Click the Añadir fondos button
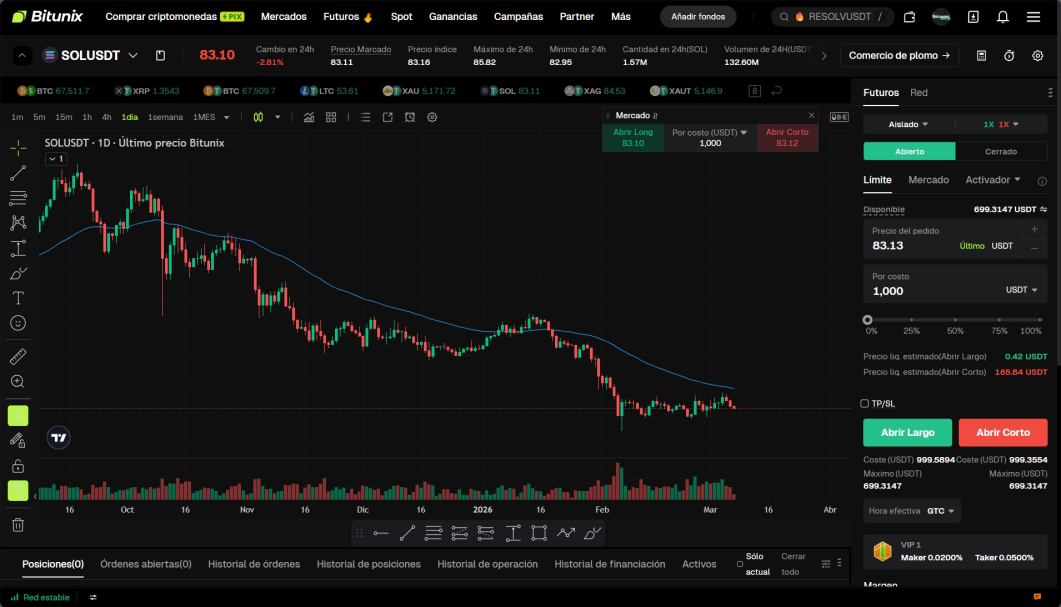The width and height of the screenshot is (1061, 607). [698, 17]
